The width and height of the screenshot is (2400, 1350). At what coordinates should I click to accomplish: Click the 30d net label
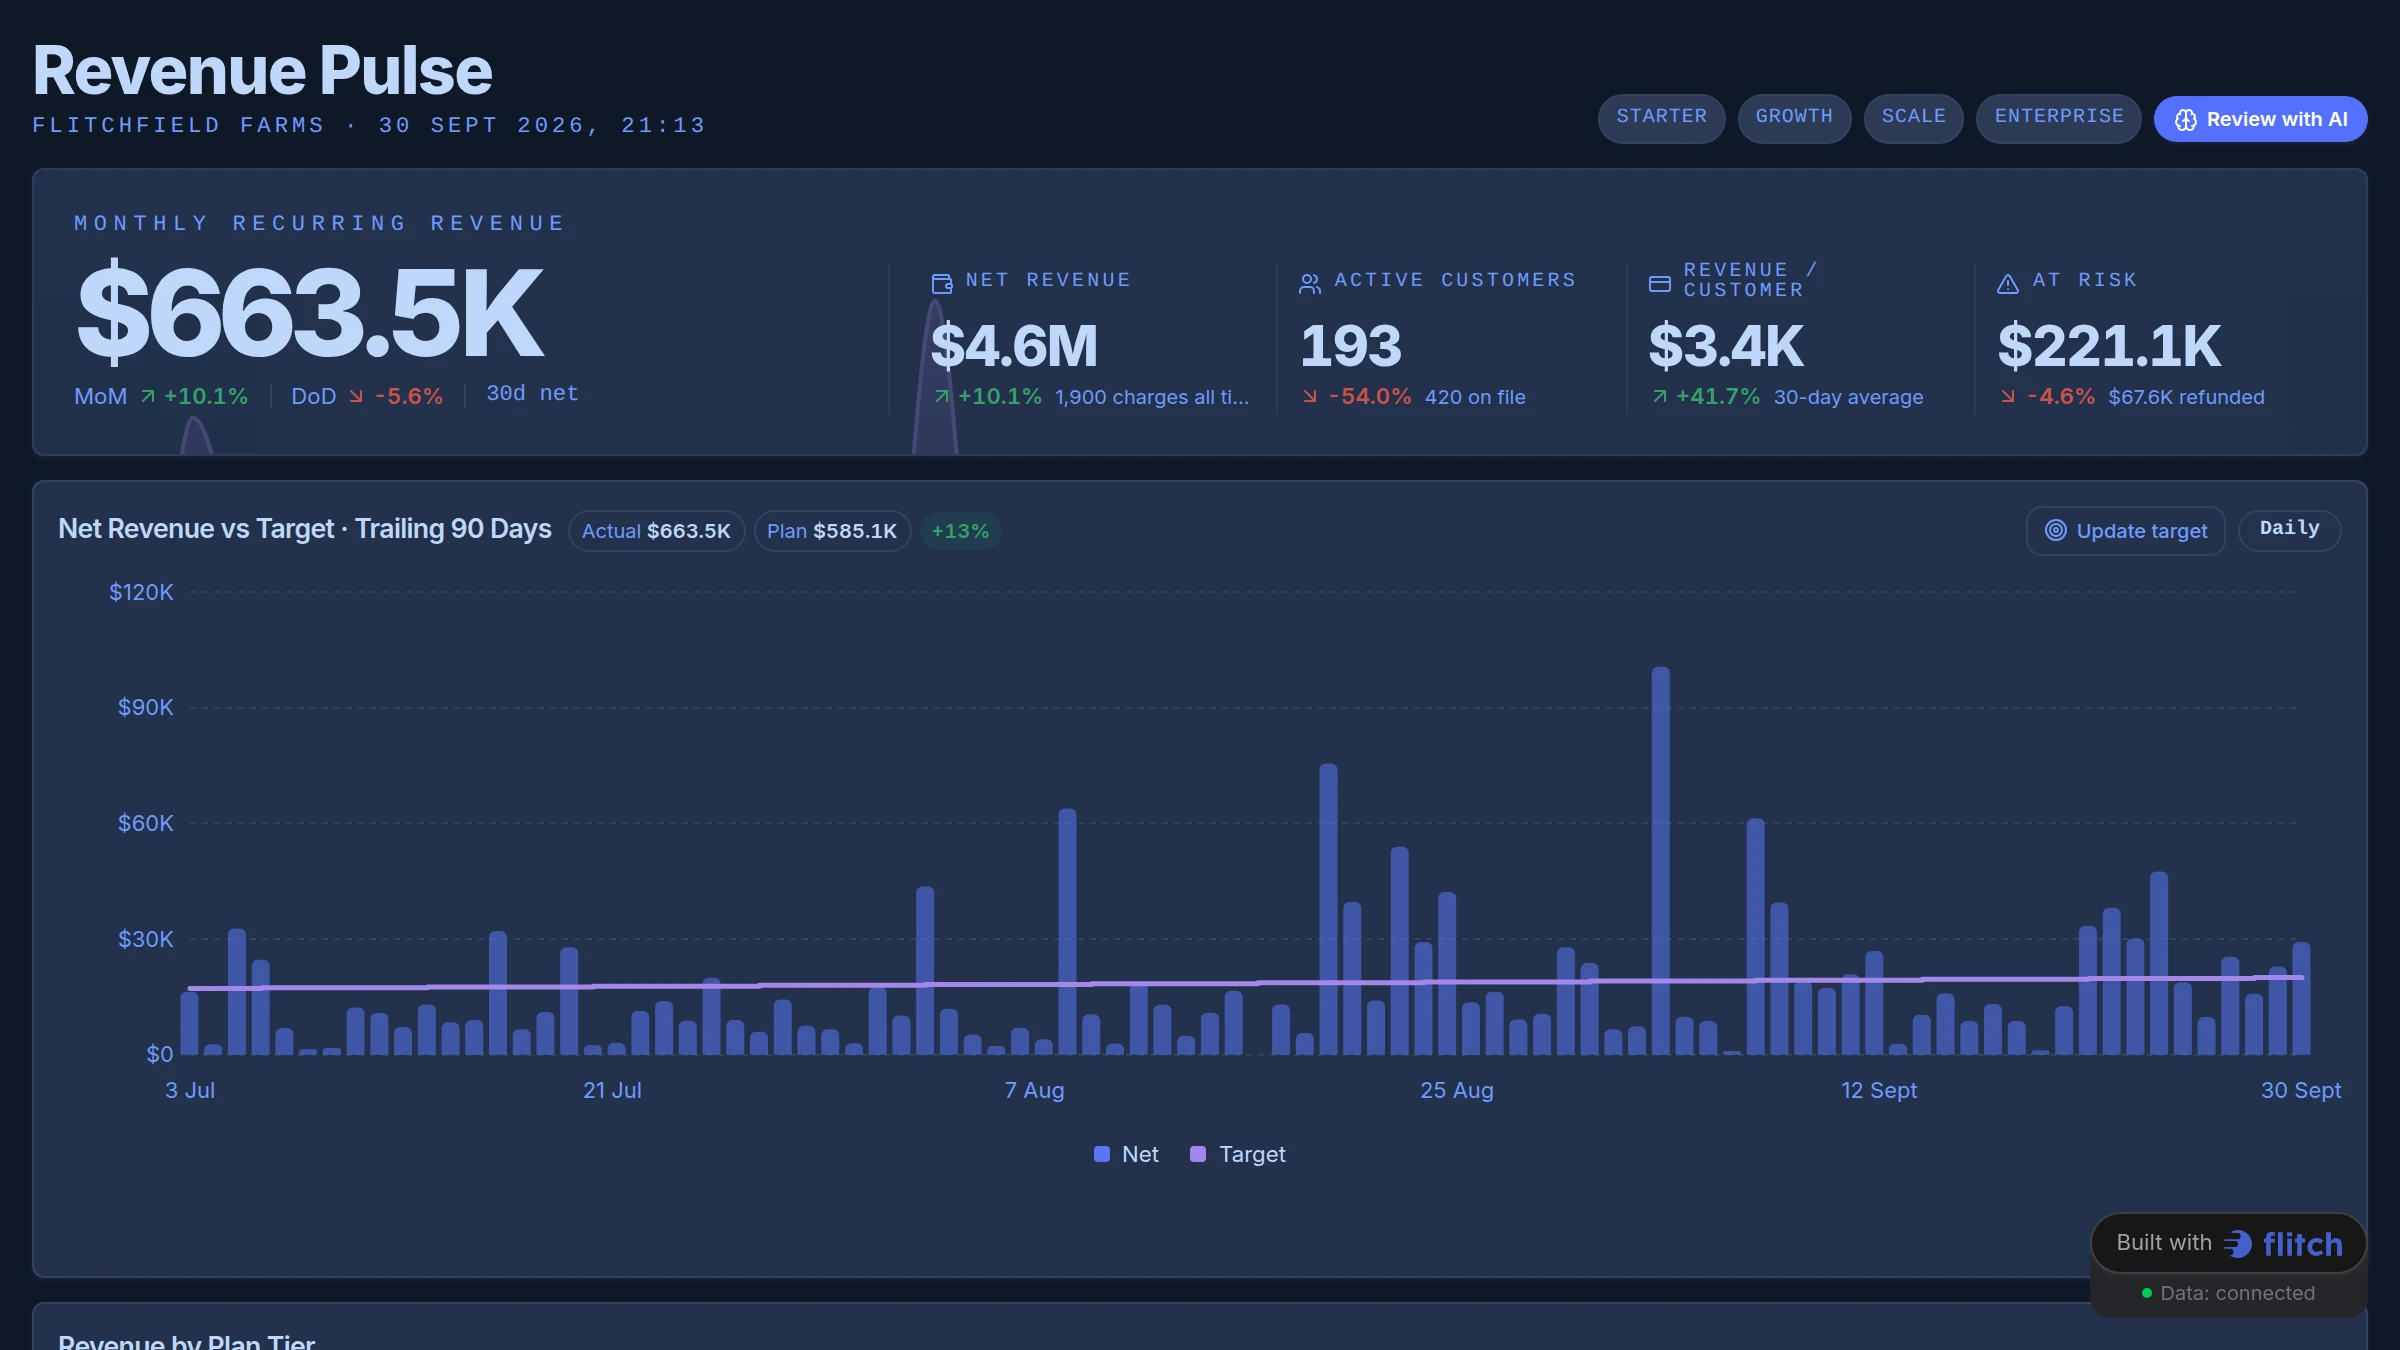click(x=532, y=393)
